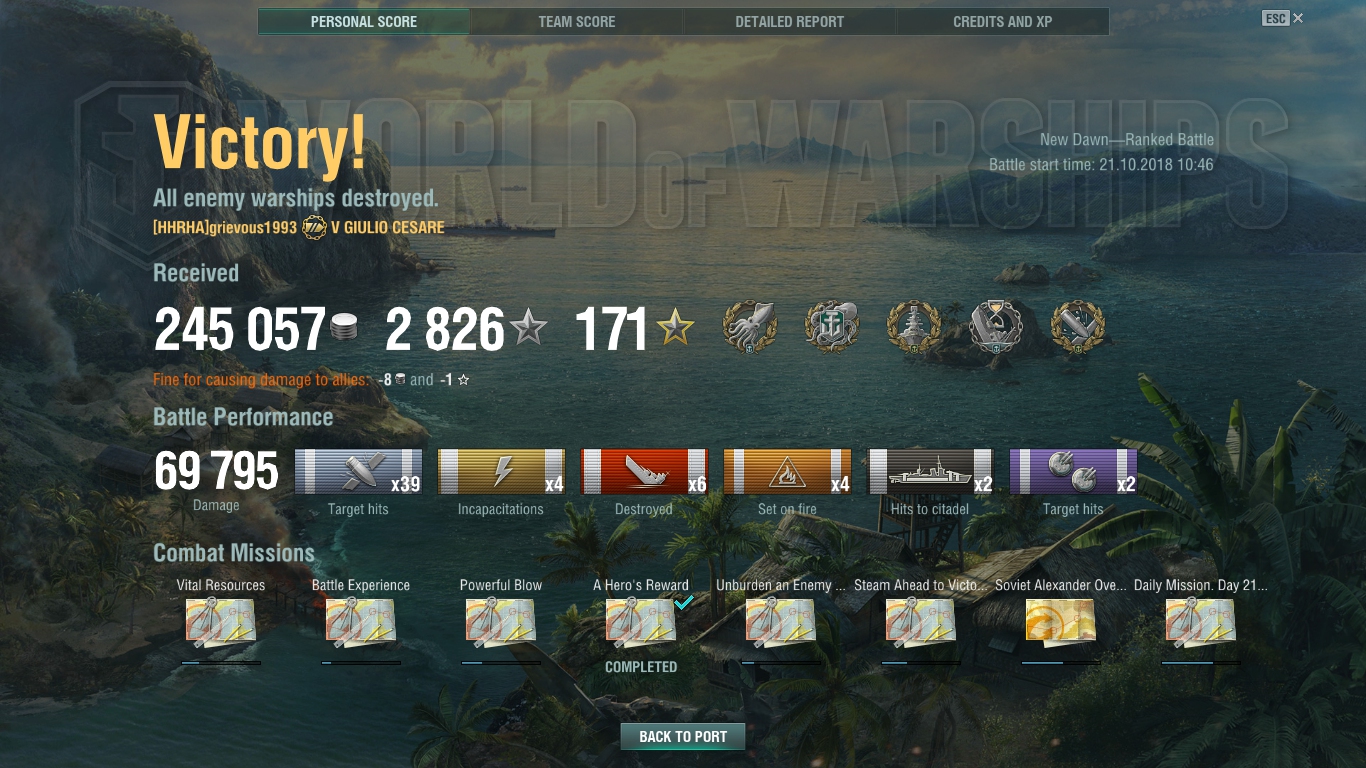The width and height of the screenshot is (1366, 768).
Task: Select the Personal Score tab
Action: [364, 21]
